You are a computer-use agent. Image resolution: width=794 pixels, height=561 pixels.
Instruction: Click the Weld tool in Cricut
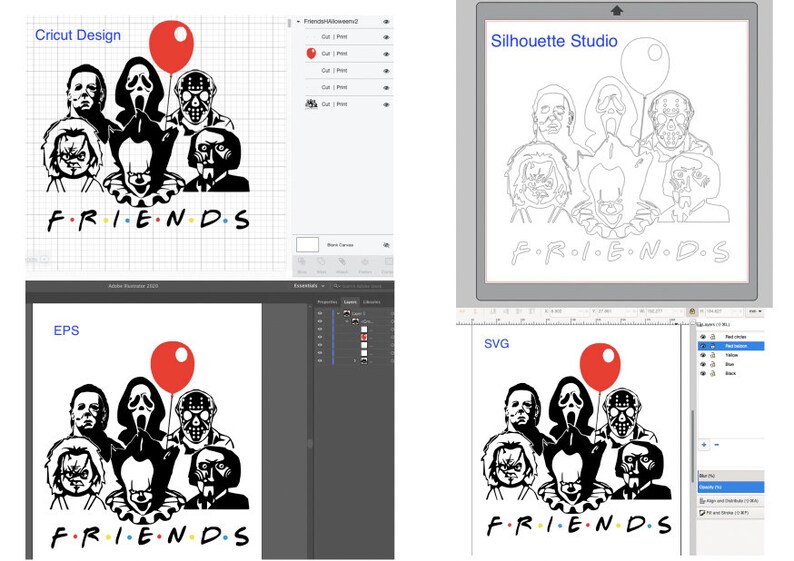[322, 265]
